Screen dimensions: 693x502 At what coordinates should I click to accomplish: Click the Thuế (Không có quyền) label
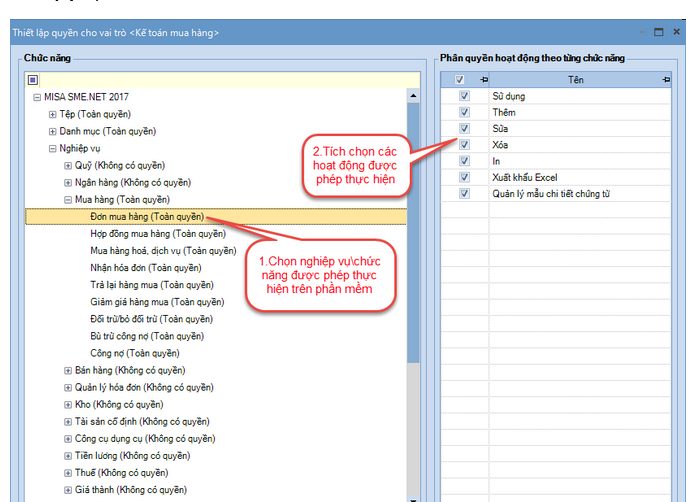pyautogui.click(x=122, y=473)
